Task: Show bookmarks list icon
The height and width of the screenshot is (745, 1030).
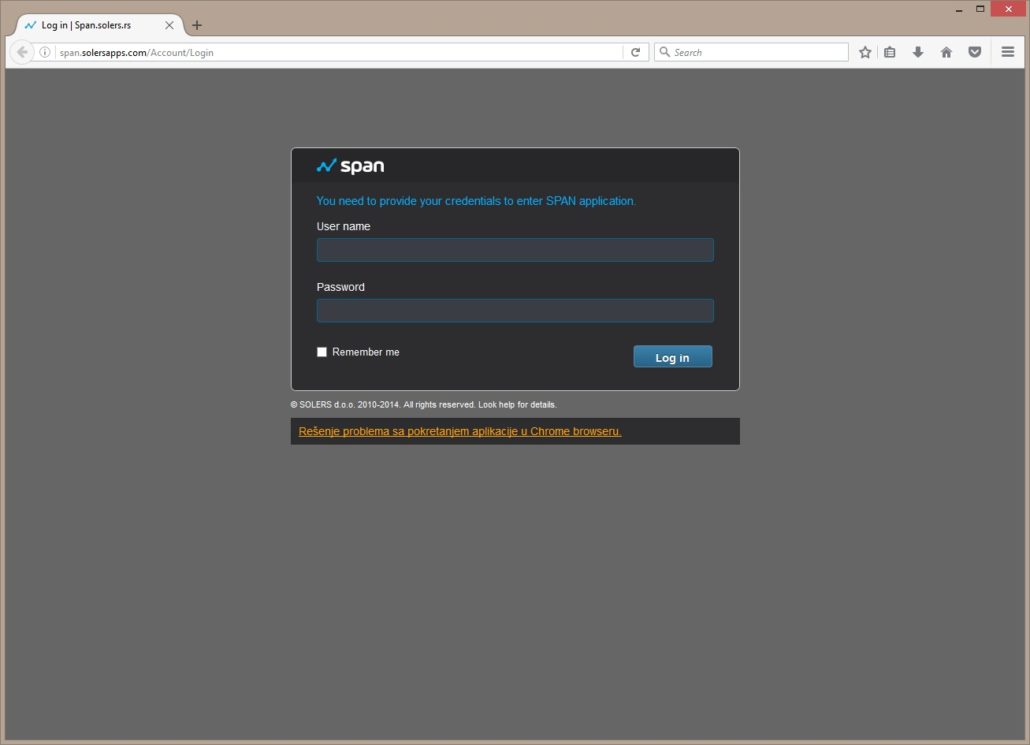Action: tap(889, 52)
